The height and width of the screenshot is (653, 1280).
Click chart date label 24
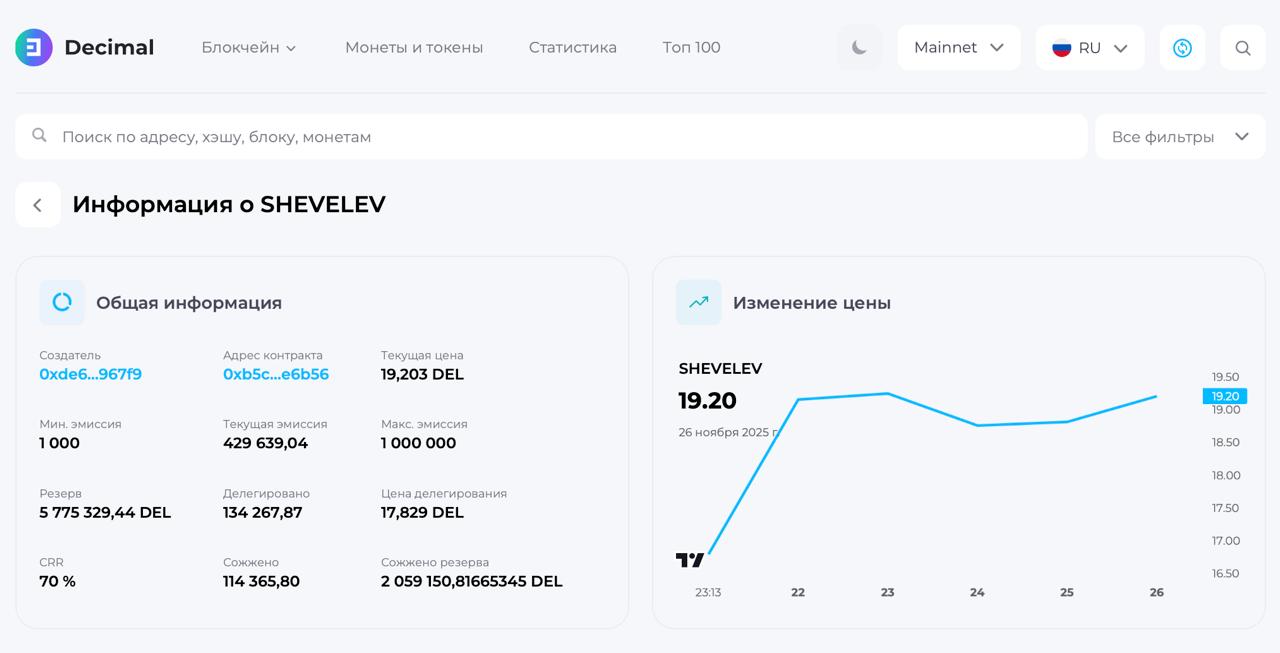[x=977, y=592]
